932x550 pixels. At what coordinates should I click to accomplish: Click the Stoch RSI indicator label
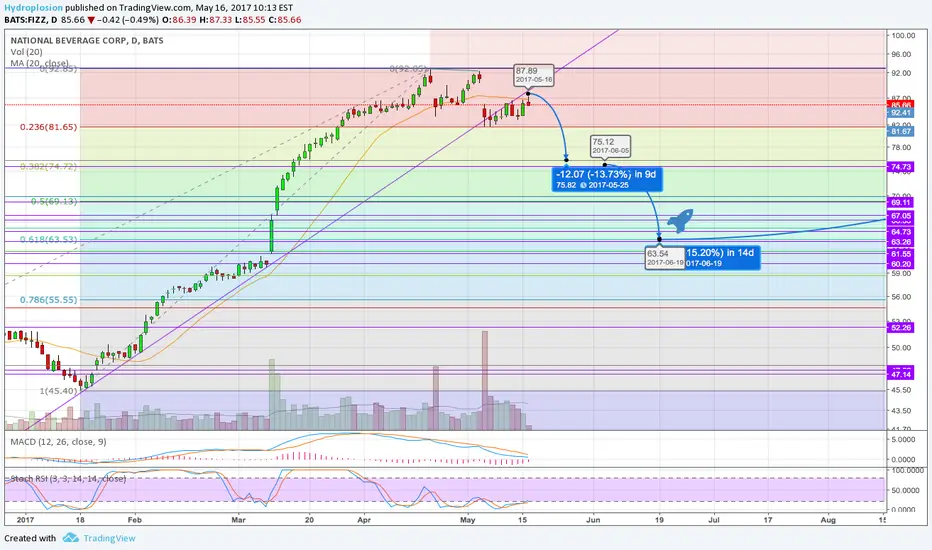pyautogui.click(x=68, y=479)
